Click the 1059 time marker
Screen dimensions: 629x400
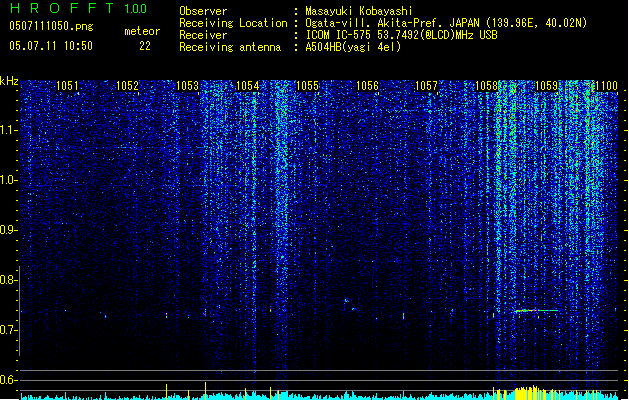pyautogui.click(x=546, y=86)
